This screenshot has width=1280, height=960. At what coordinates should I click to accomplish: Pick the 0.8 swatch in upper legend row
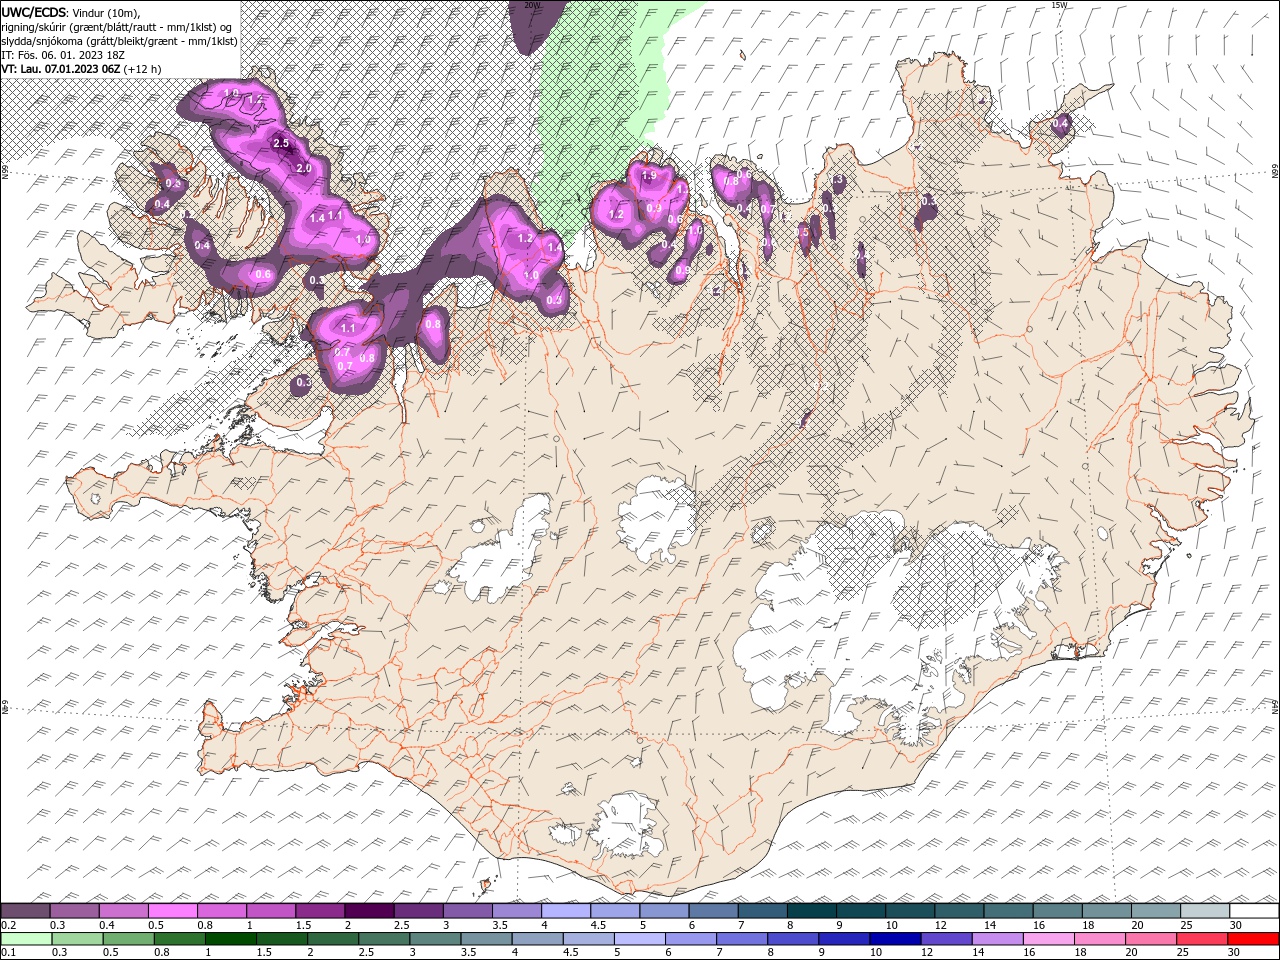222,911
